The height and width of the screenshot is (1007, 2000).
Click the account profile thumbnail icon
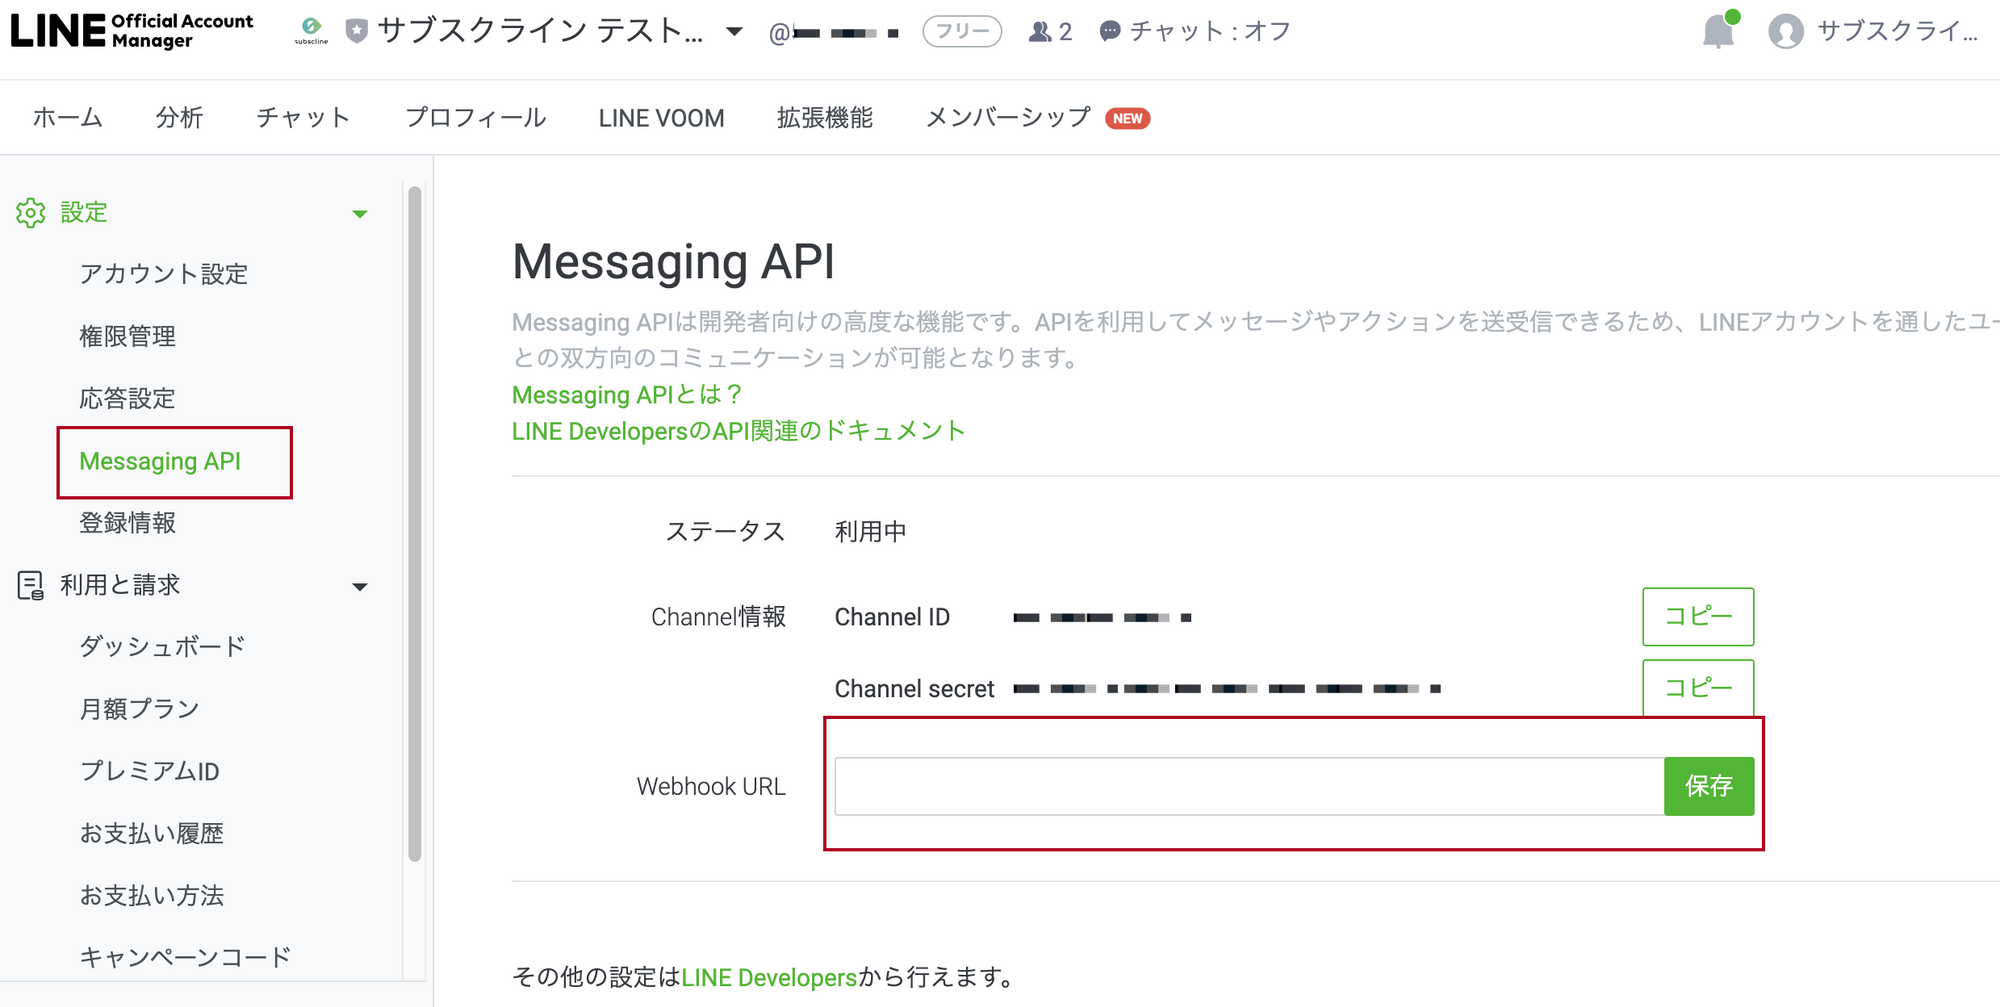[x=311, y=31]
